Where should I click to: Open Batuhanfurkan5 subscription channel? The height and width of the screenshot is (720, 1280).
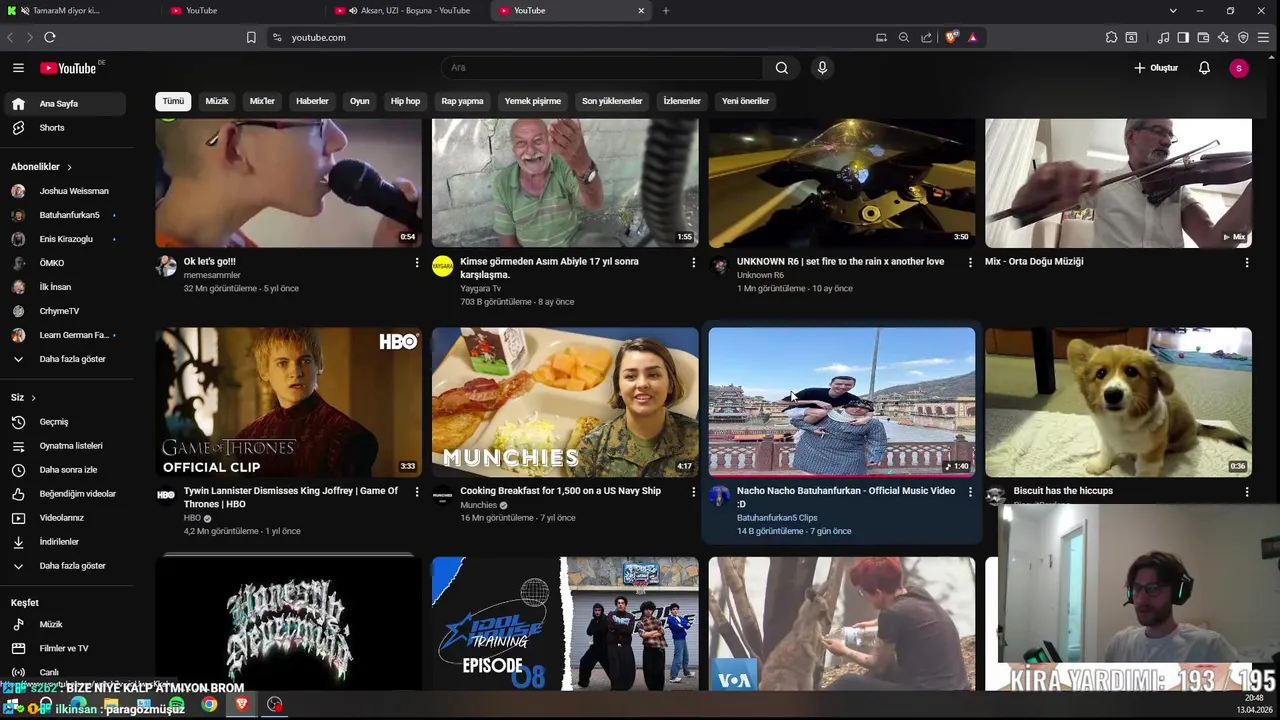point(64,215)
